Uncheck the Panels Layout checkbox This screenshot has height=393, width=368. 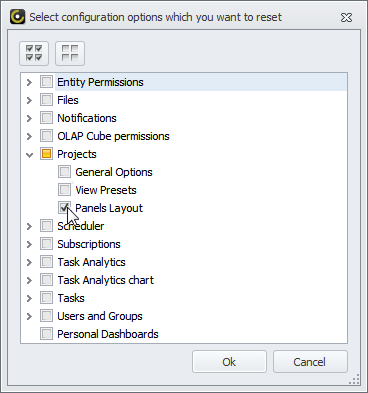64,208
